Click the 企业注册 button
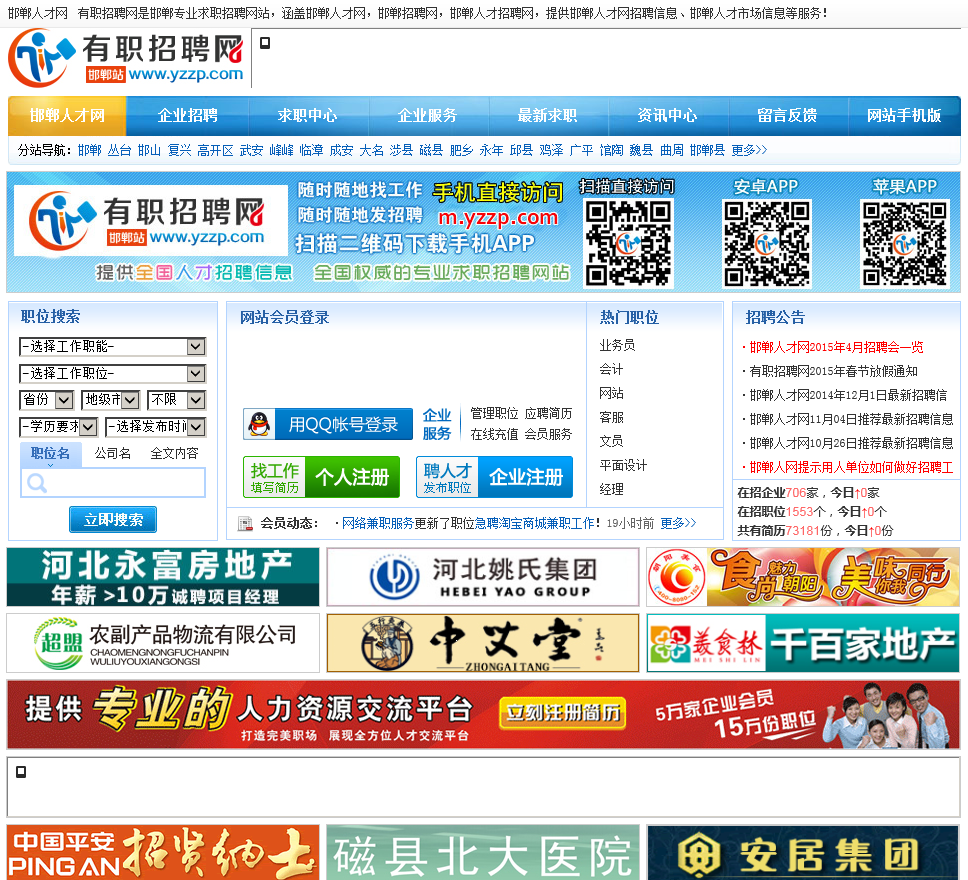 (494, 477)
